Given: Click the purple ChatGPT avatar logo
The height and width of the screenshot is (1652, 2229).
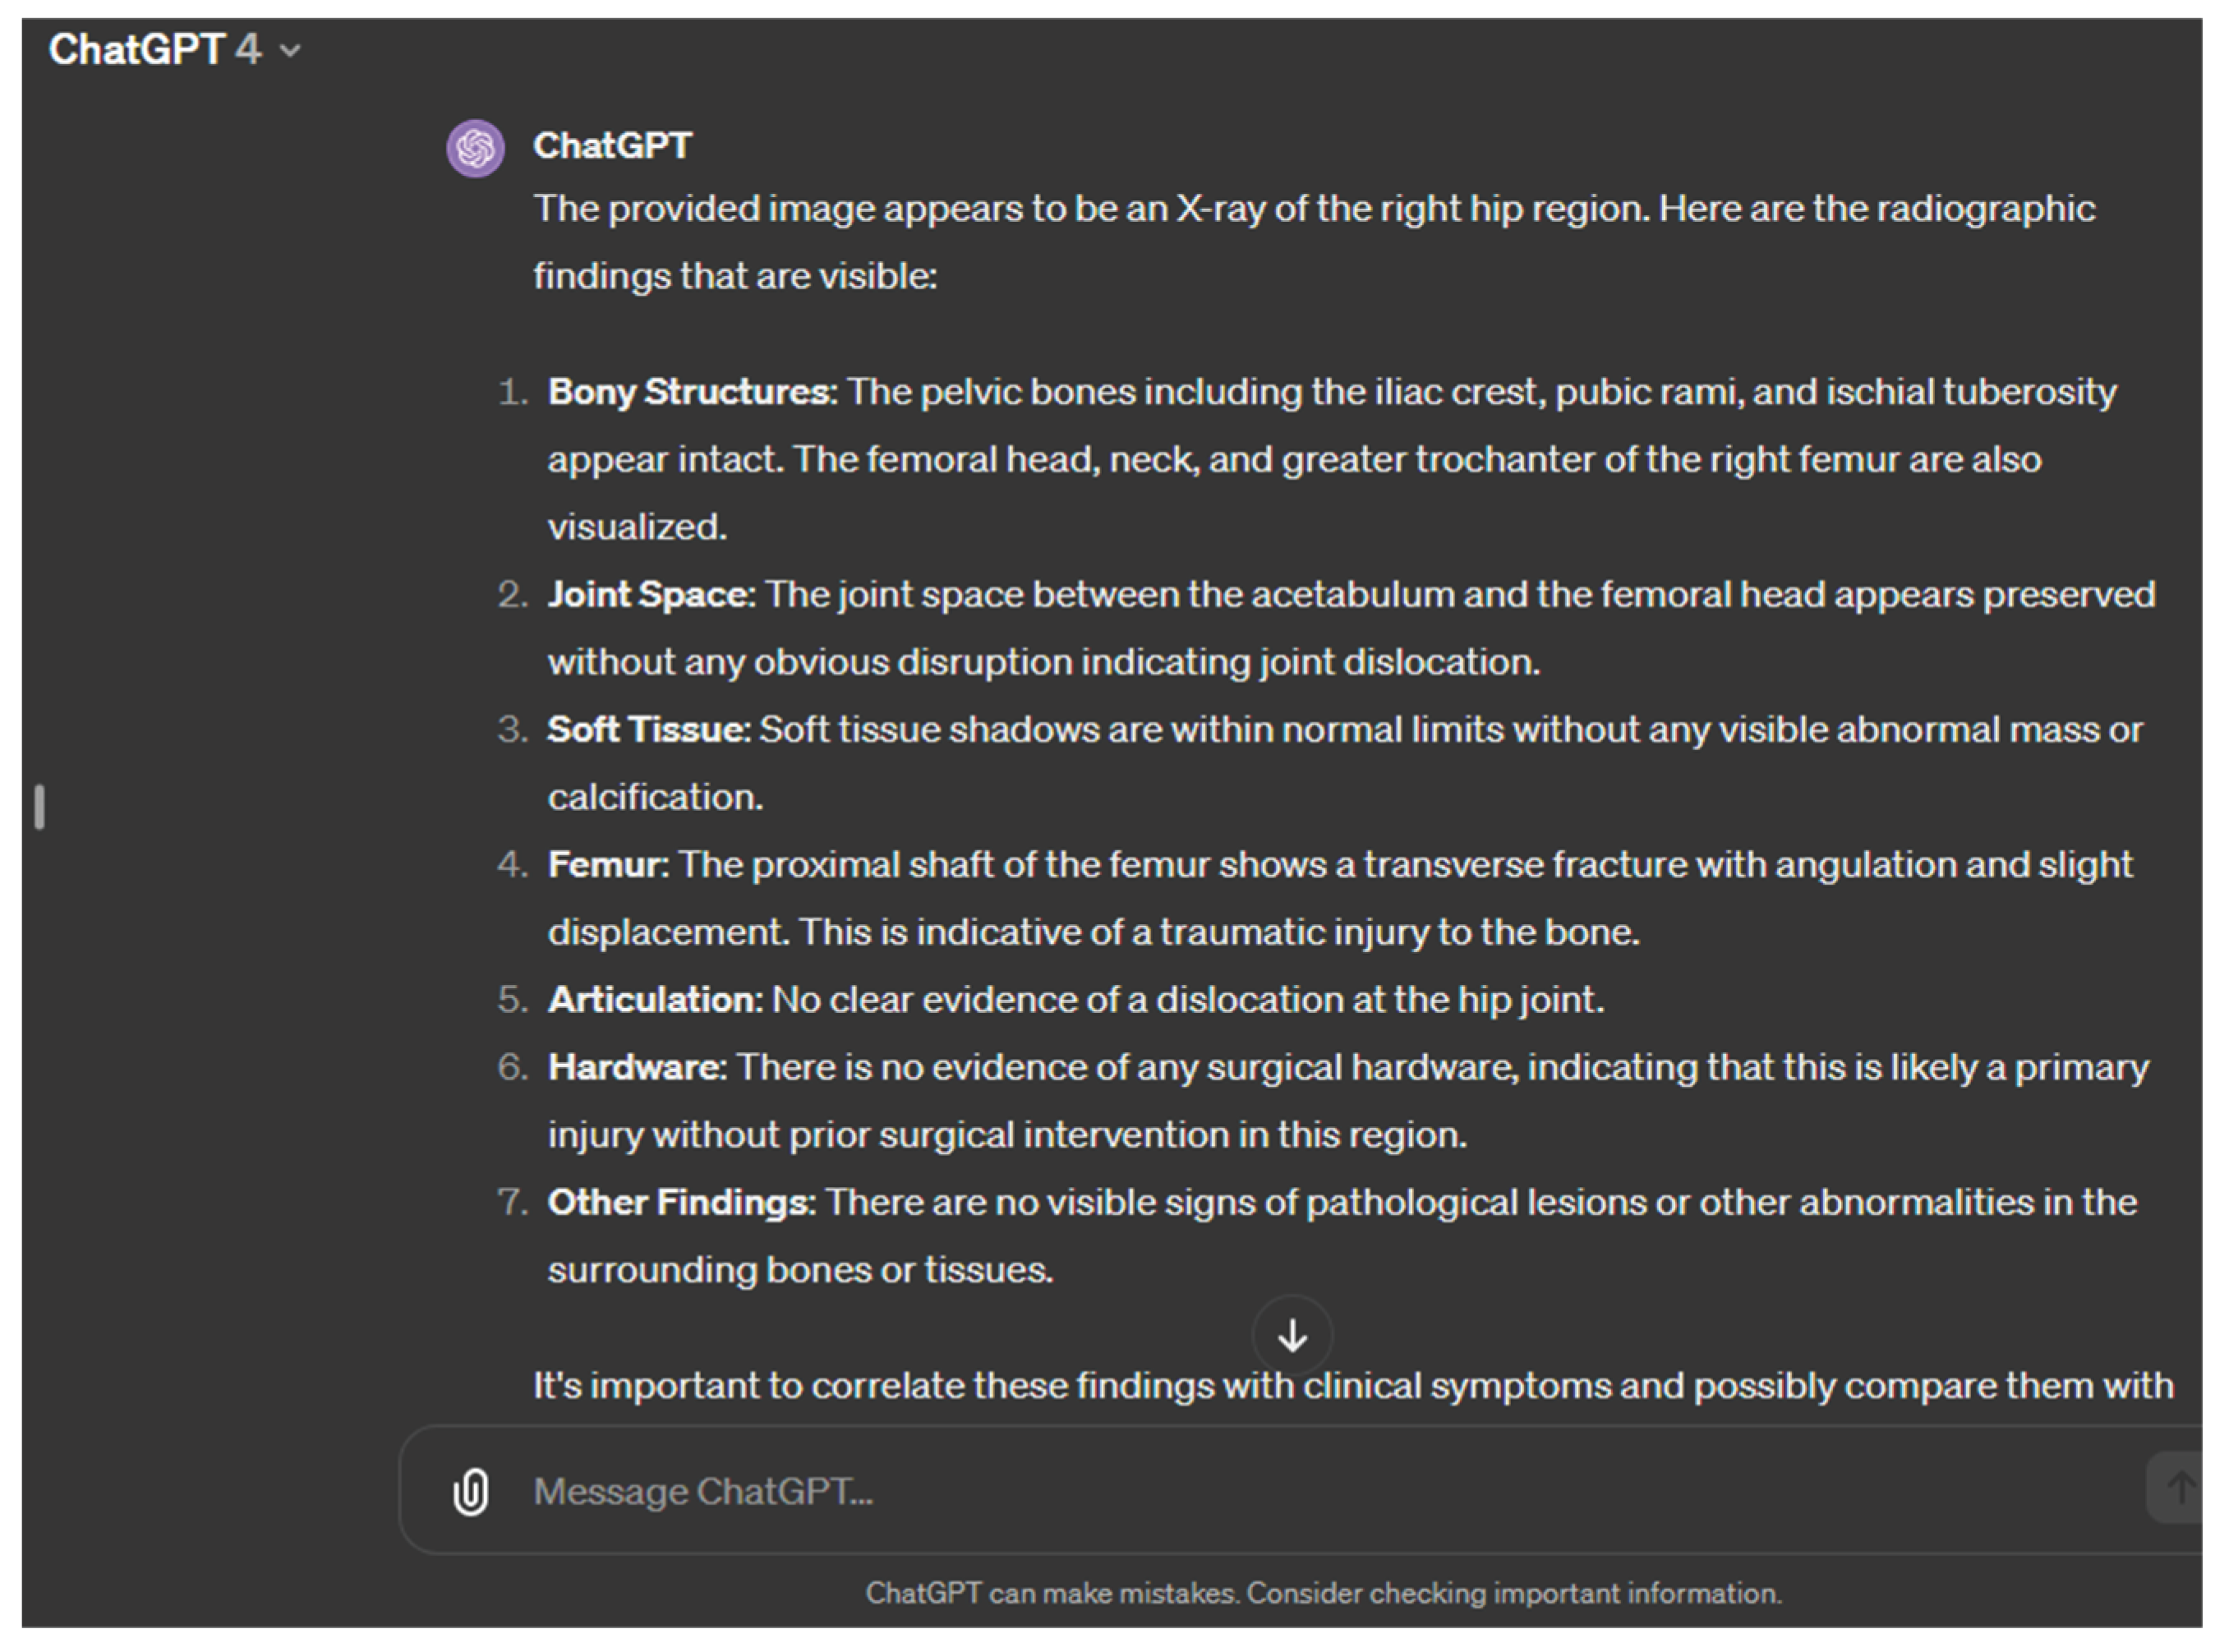Looking at the screenshot, I should click(475, 148).
